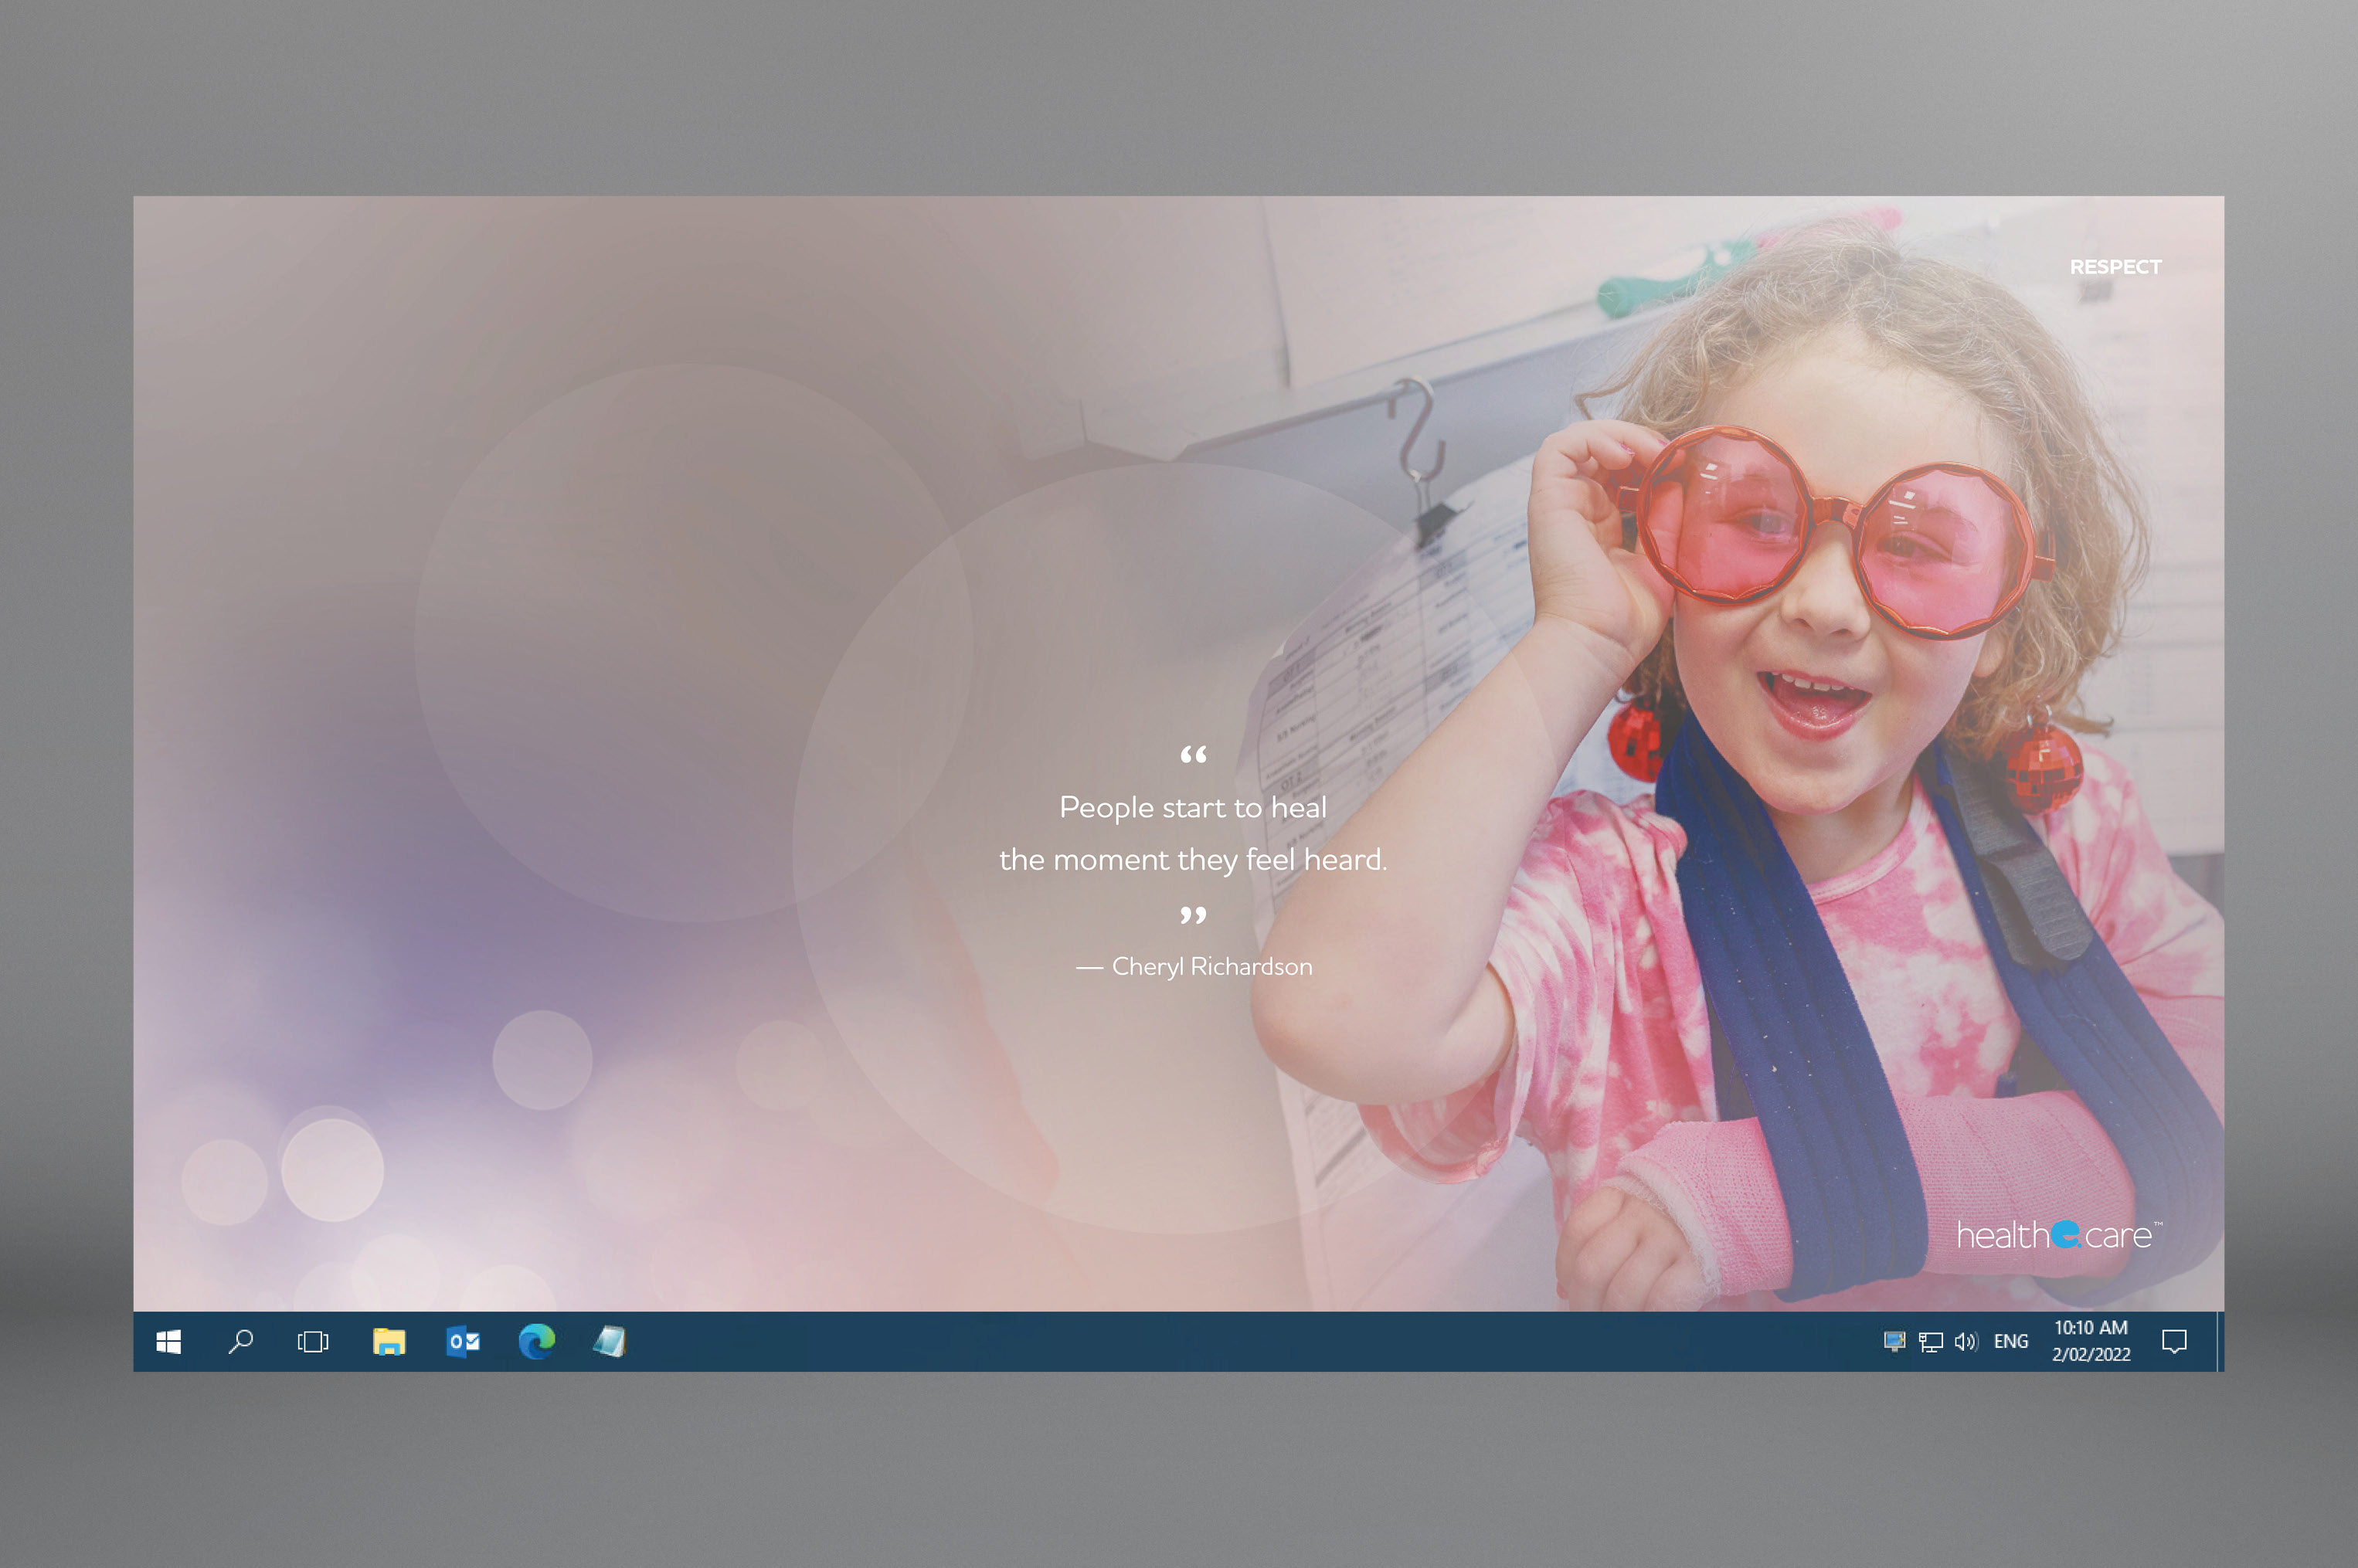The image size is (2358, 1568).
Task: Click the 'Cheryl Richardson' attribution text
Action: pos(1211,967)
